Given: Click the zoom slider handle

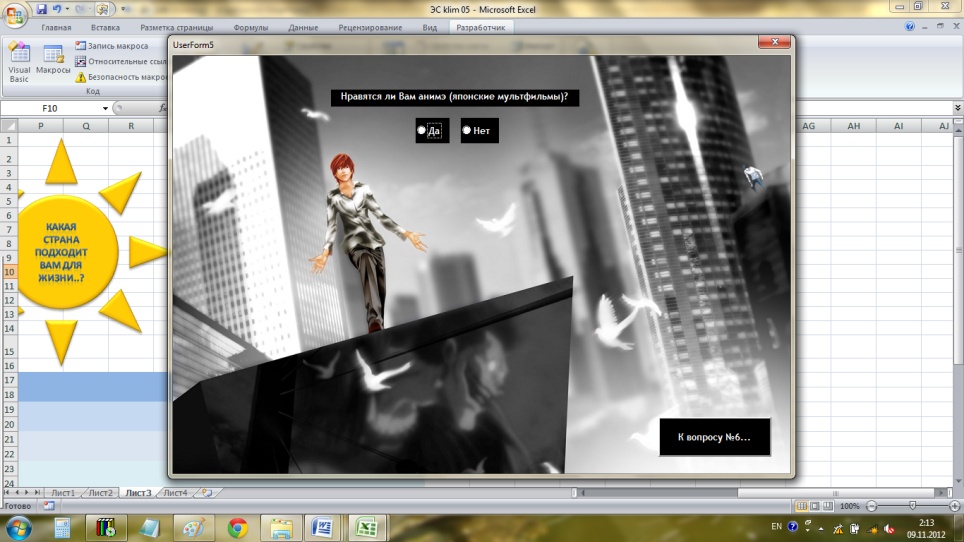Looking at the screenshot, I should click(x=912, y=506).
